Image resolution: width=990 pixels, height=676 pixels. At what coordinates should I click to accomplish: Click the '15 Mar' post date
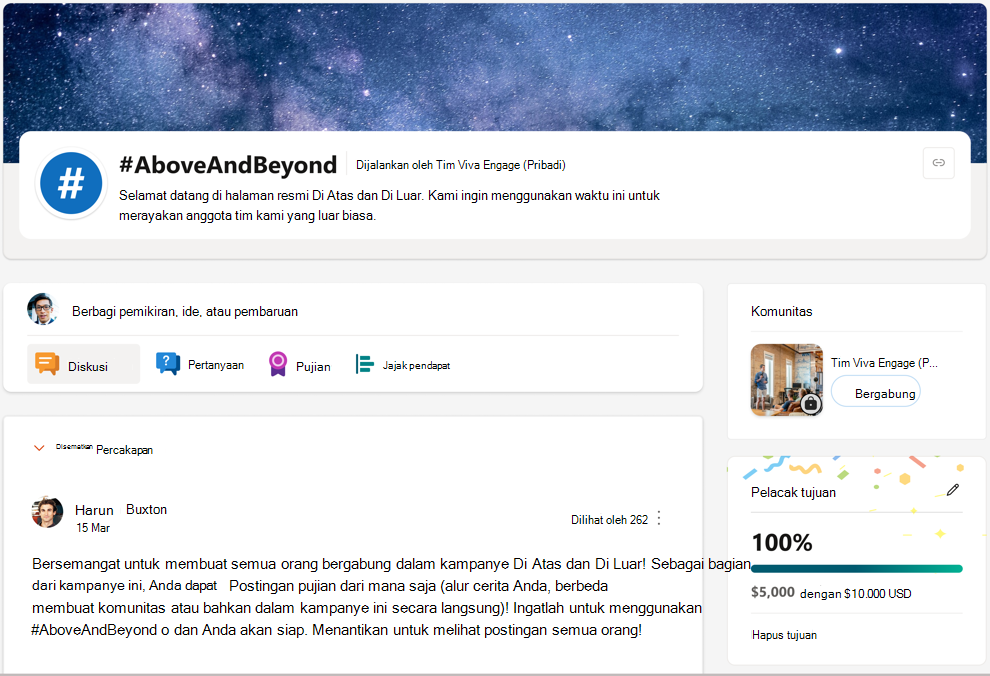coord(93,528)
